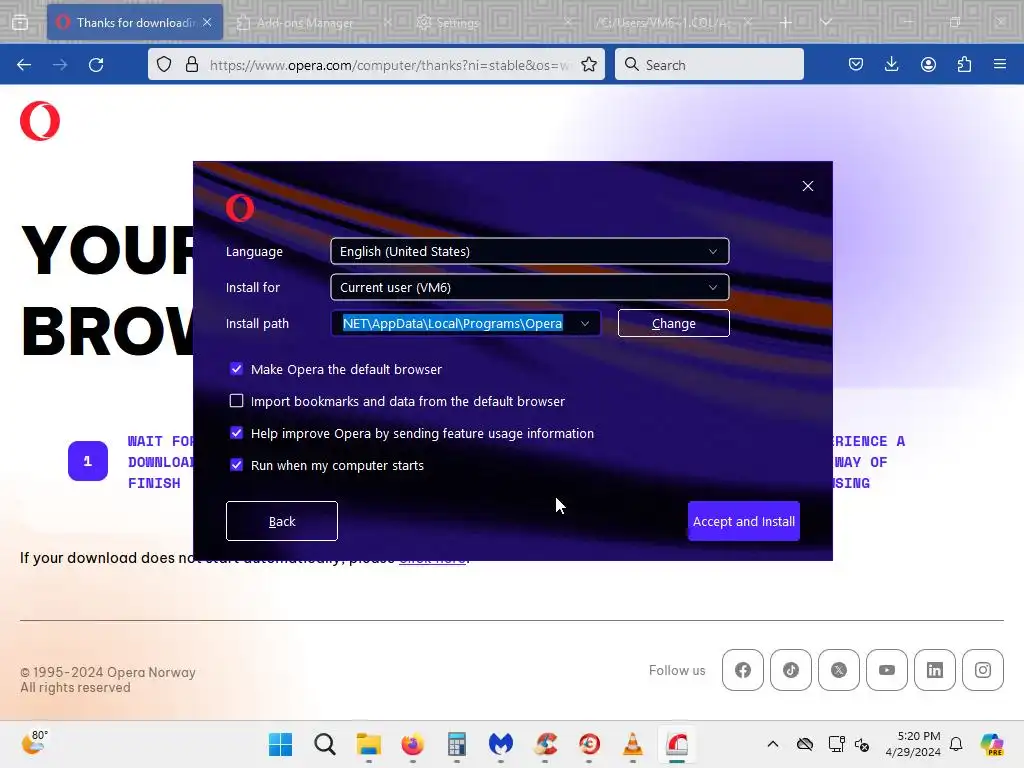This screenshot has width=1024, height=768.
Task: Open a new tab with the plus icon
Action: pyautogui.click(x=786, y=23)
